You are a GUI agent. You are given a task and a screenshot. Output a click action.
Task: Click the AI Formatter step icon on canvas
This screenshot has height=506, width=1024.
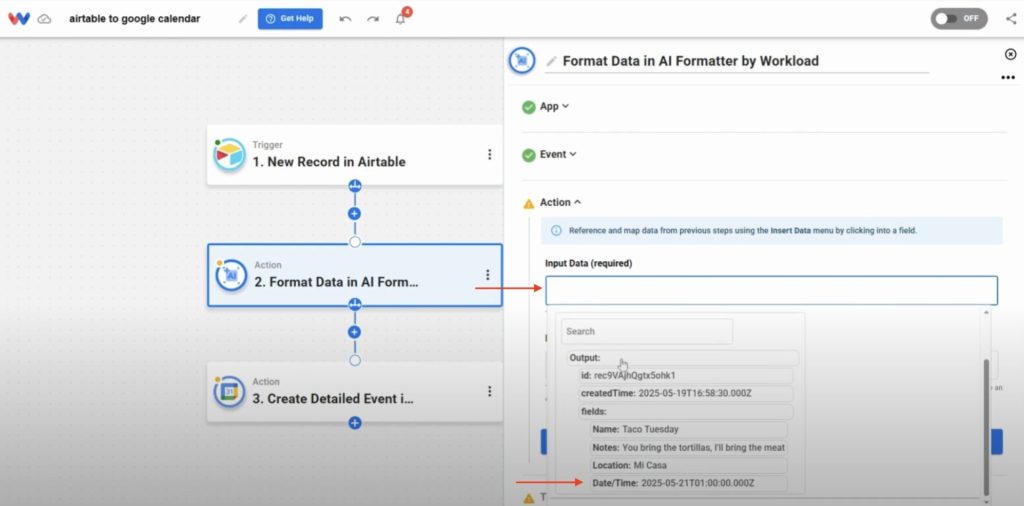tap(231, 276)
